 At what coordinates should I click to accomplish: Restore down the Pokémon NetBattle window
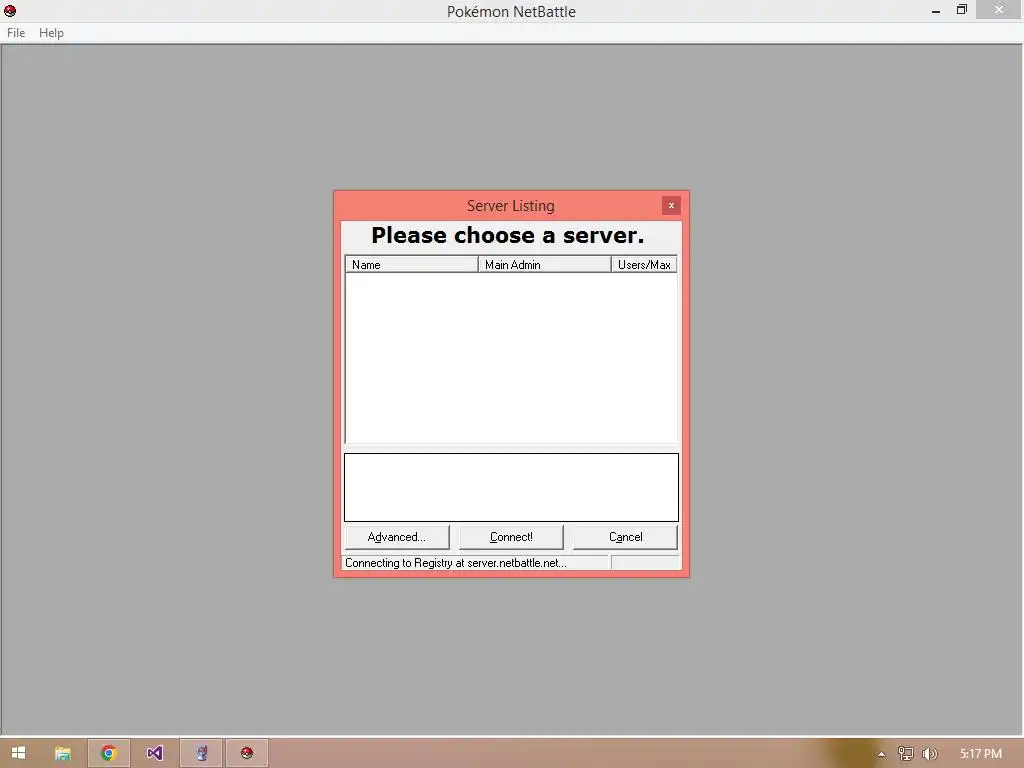pyautogui.click(x=961, y=10)
